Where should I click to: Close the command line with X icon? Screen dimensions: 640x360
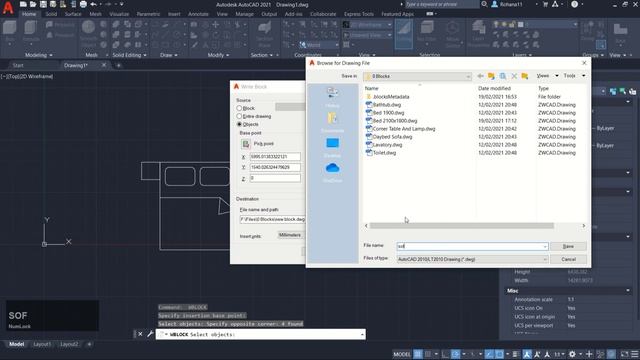(140, 334)
